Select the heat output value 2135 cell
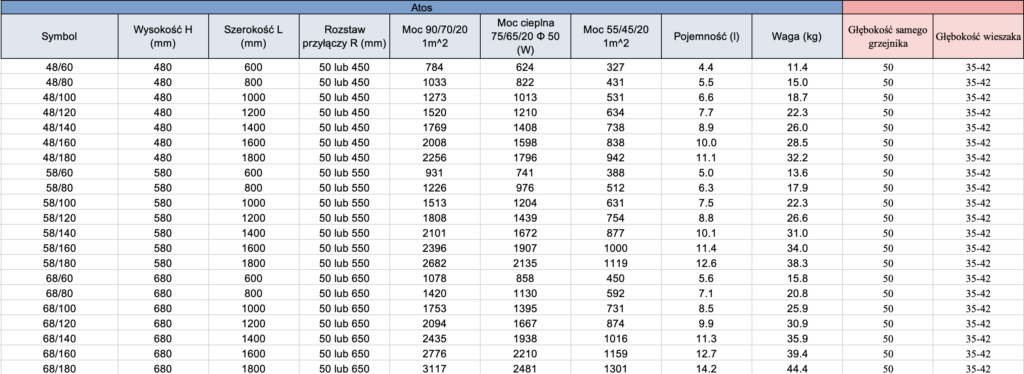Screen dimensions: 1024x374 pyautogui.click(x=525, y=262)
